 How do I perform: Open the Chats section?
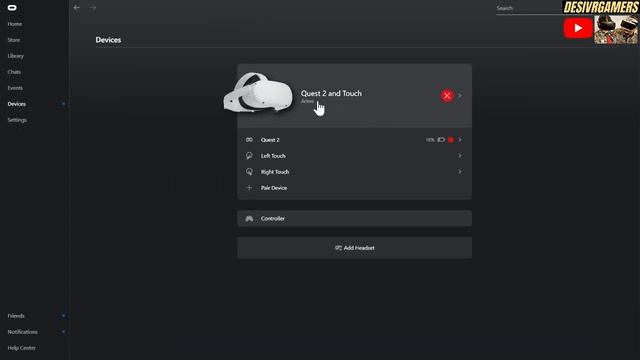(x=14, y=72)
